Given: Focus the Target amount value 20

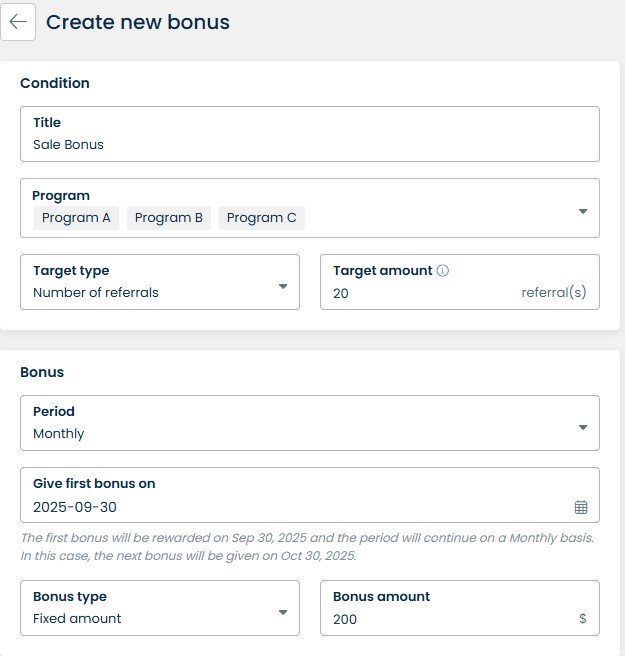Looking at the screenshot, I should pos(342,293).
